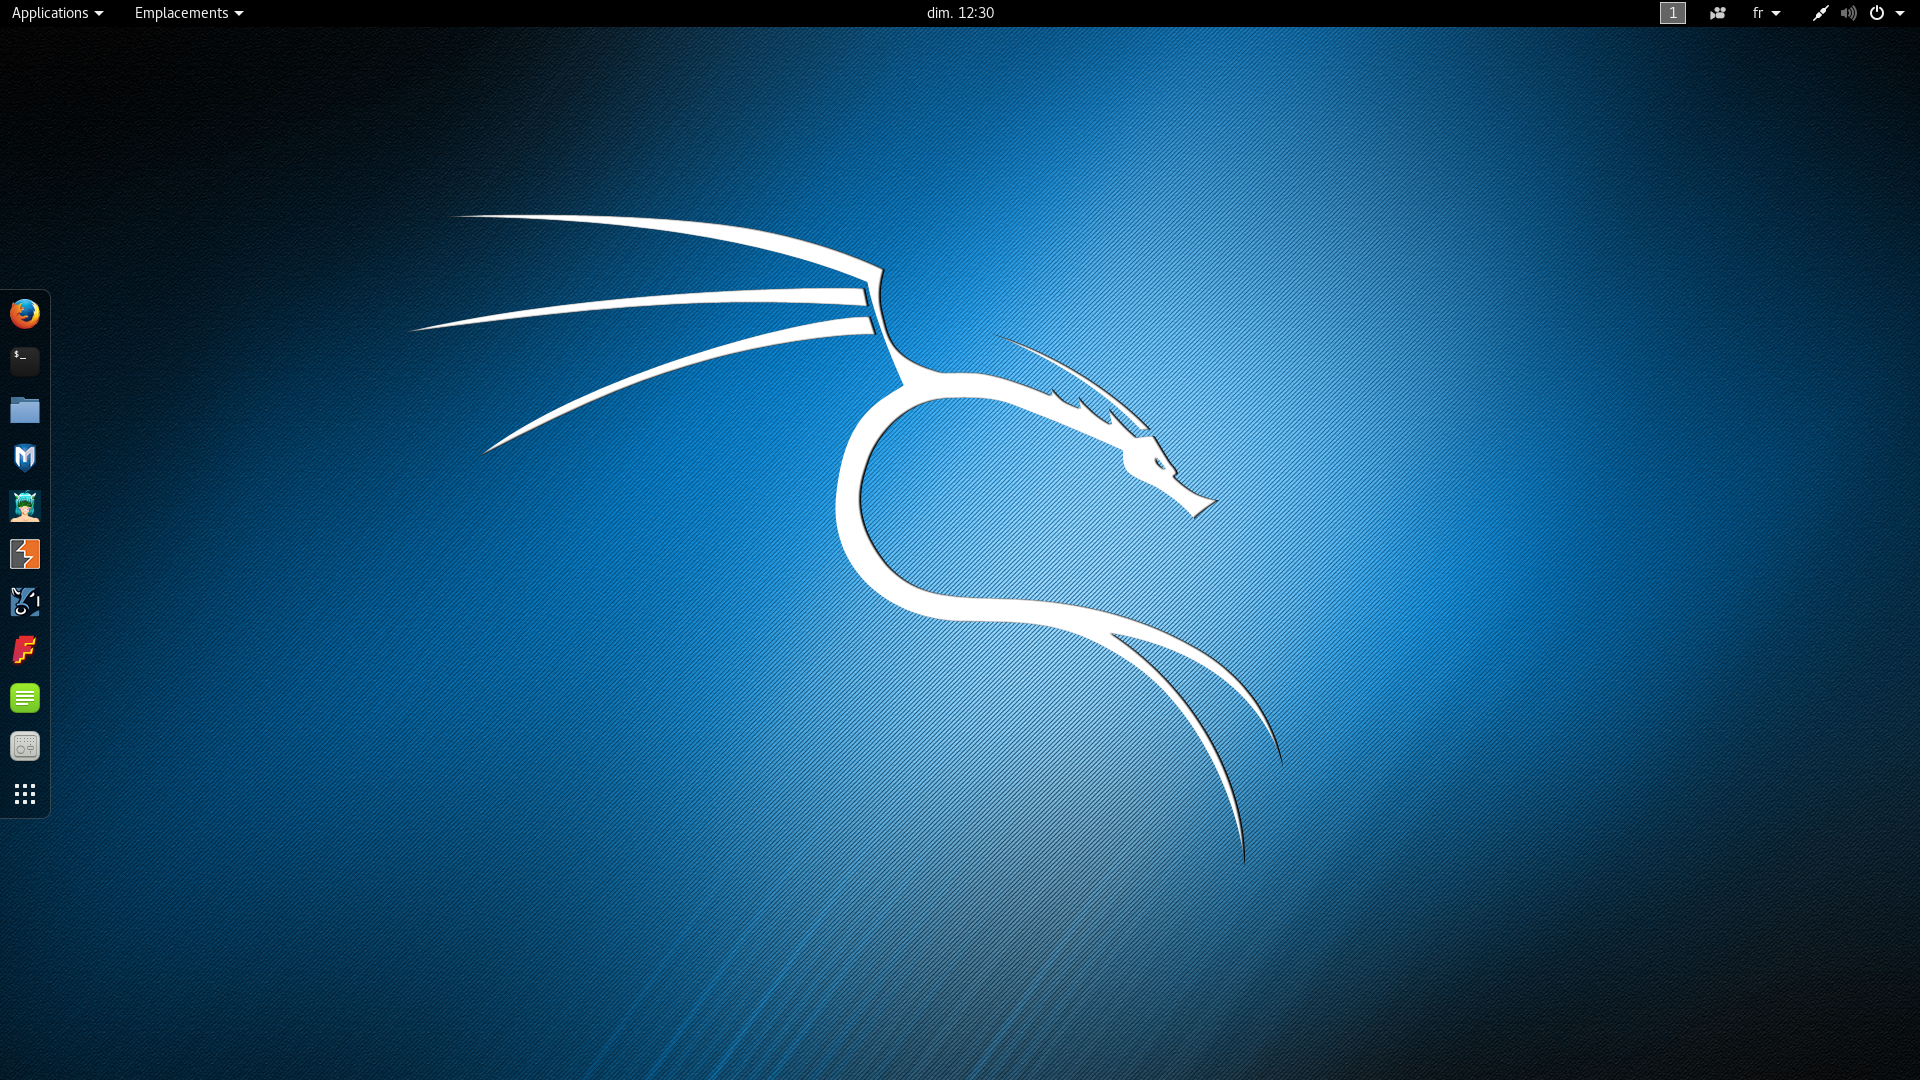This screenshot has width=1920, height=1080.
Task: Open Burp Suite orange icon in dock
Action: [x=25, y=554]
